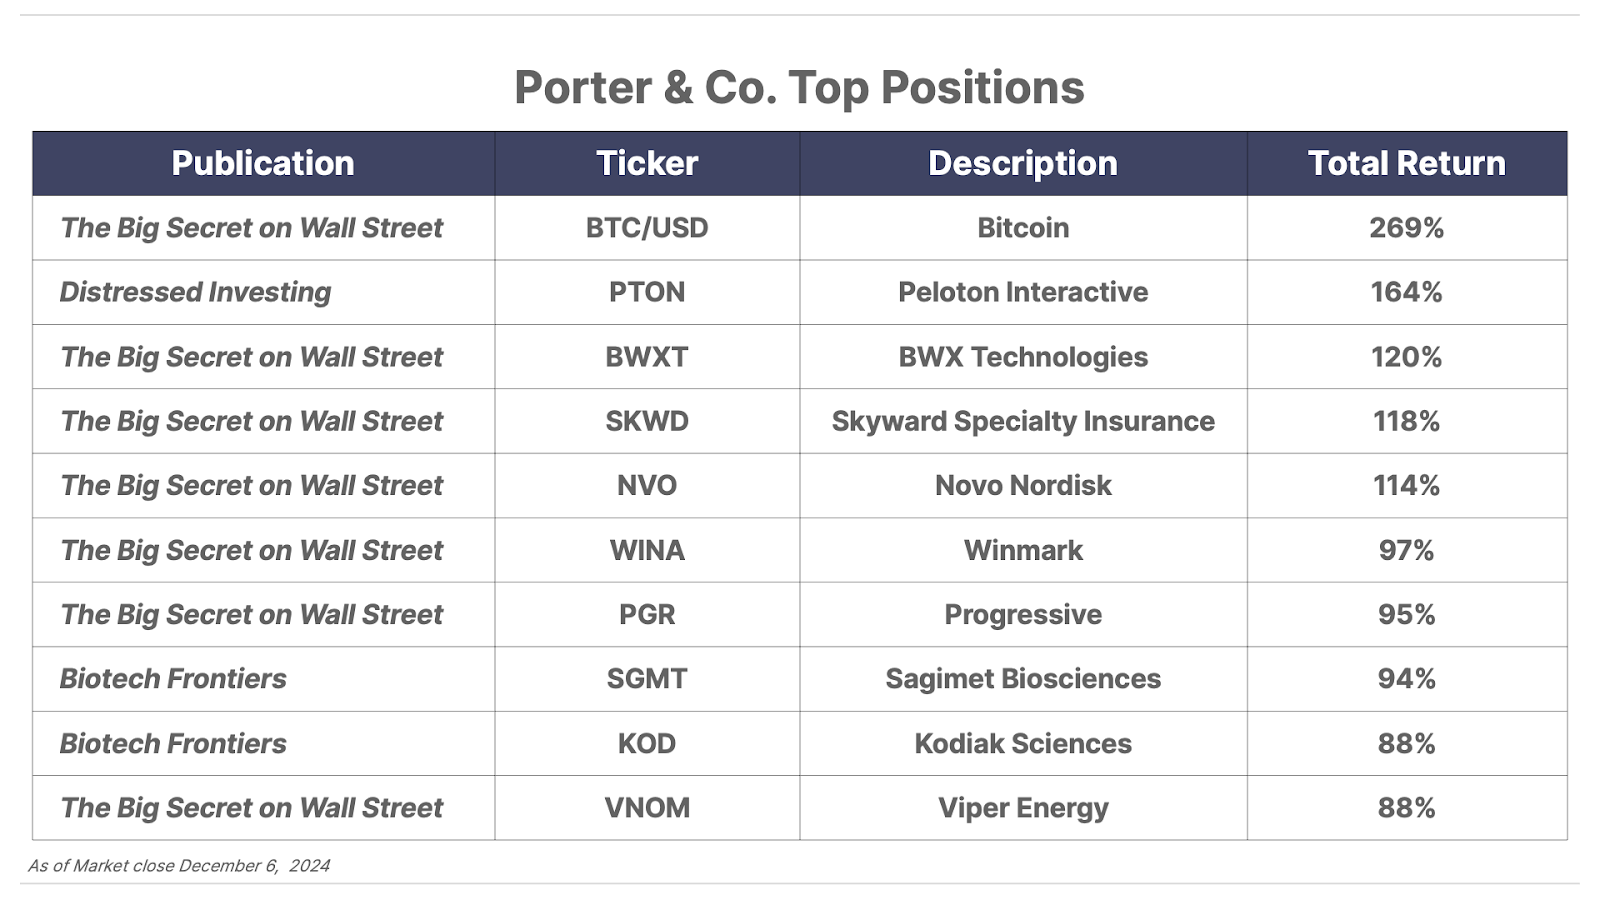Click the 164% return for Peloton
The image size is (1600, 900).
pyautogui.click(x=1407, y=292)
